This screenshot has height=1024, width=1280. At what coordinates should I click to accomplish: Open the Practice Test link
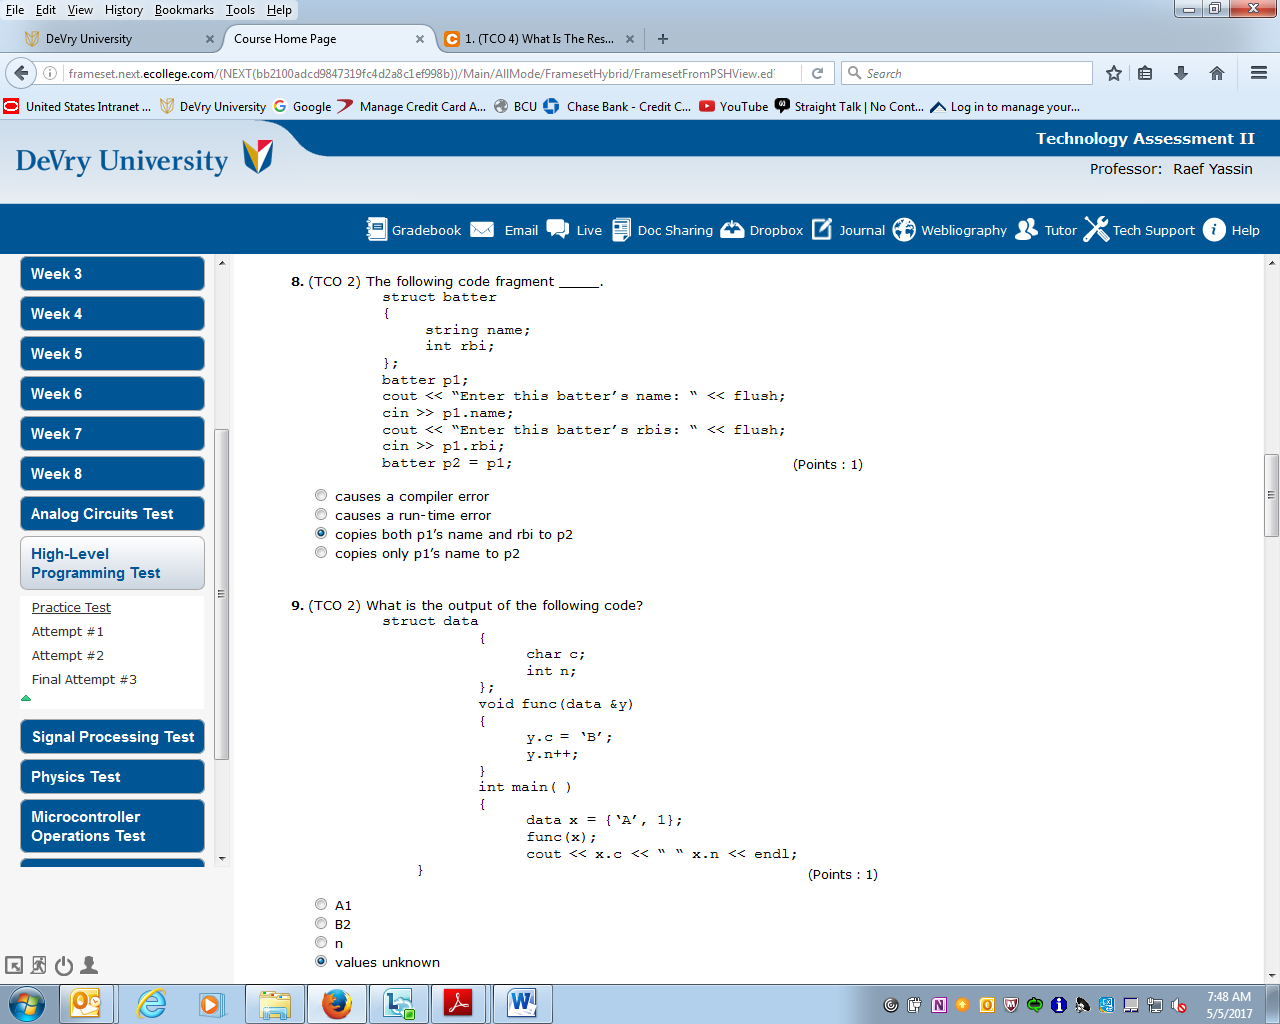[70, 607]
